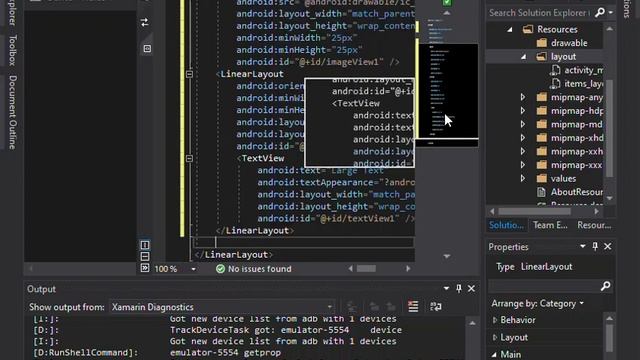Click the swap panes arrows icon
Screen dimensions: 640x360
tap(144, 22)
